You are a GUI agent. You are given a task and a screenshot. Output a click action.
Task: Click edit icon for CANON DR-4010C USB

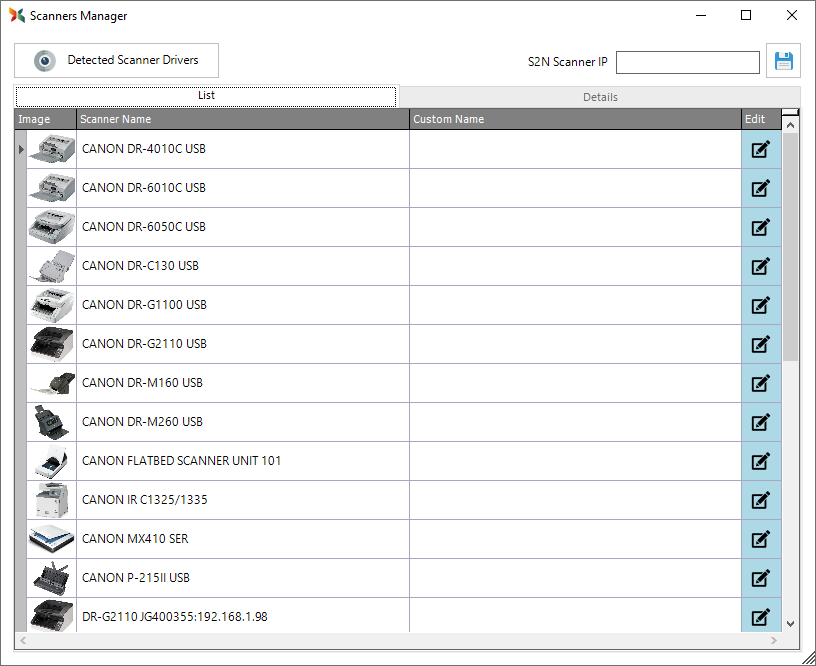(760, 149)
